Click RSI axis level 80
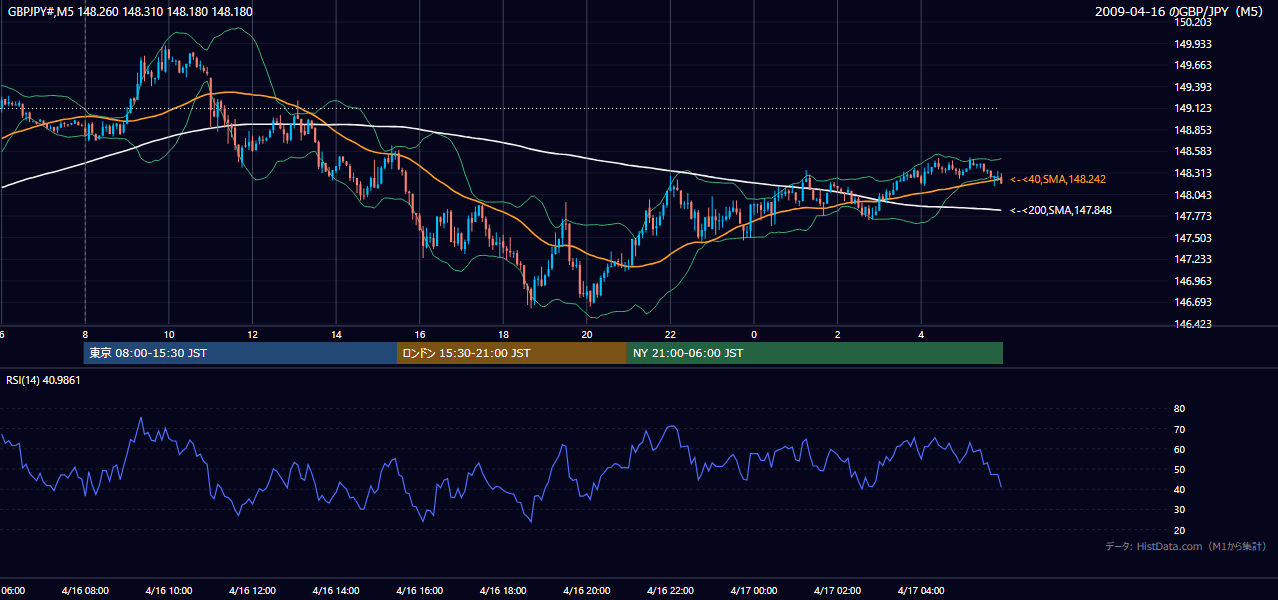This screenshot has height=600, width=1278. point(1180,409)
